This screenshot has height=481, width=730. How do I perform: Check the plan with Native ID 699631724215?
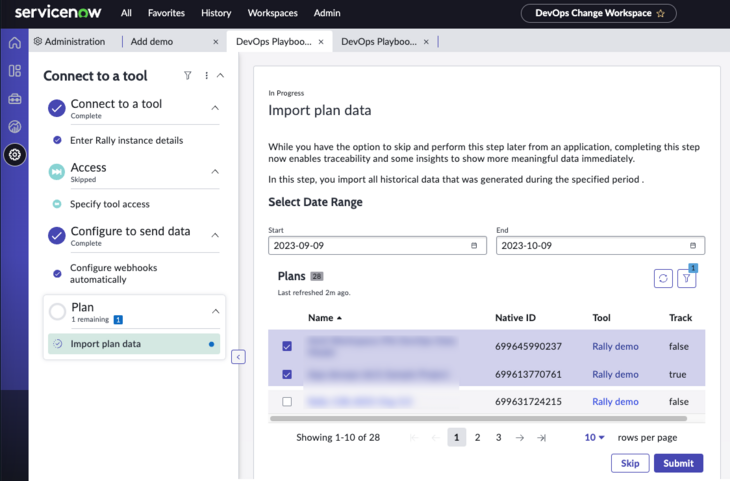tap(287, 401)
